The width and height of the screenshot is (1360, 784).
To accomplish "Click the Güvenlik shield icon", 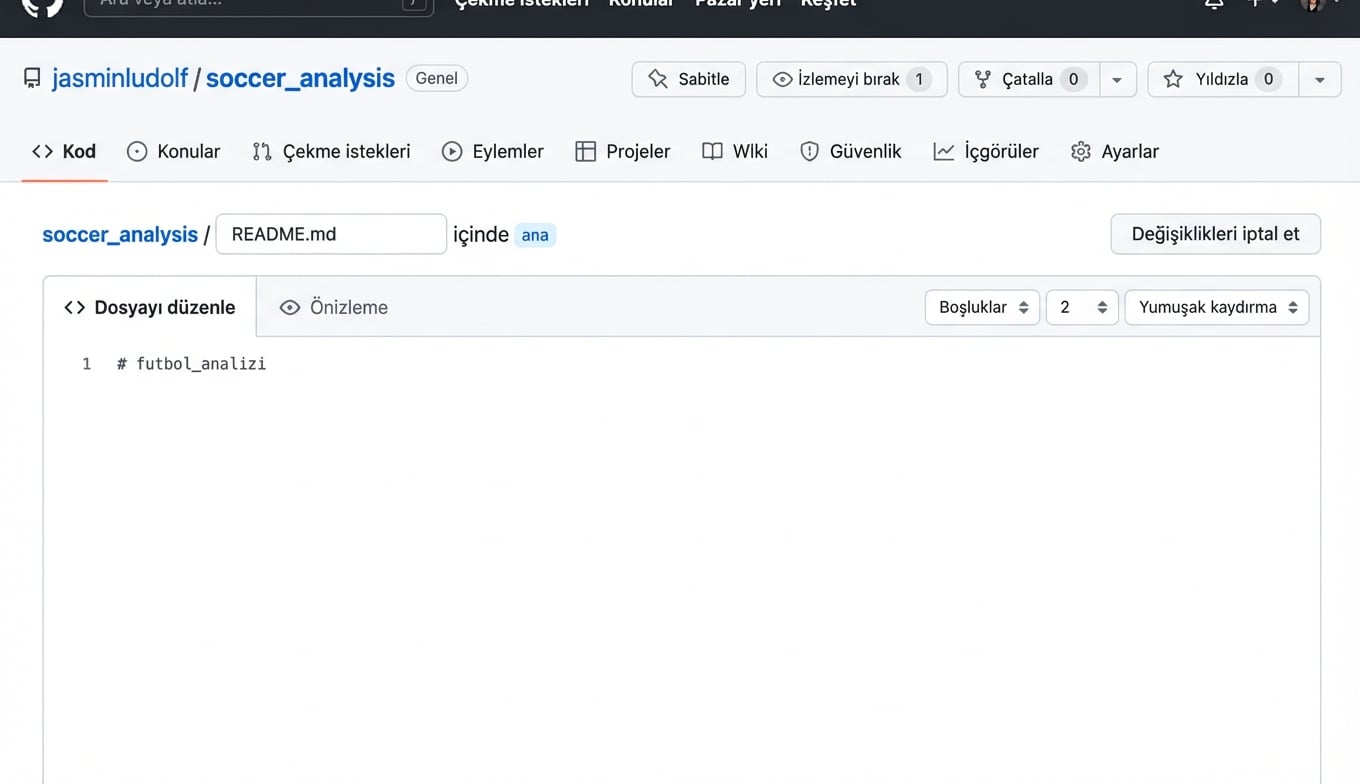I will tap(809, 151).
